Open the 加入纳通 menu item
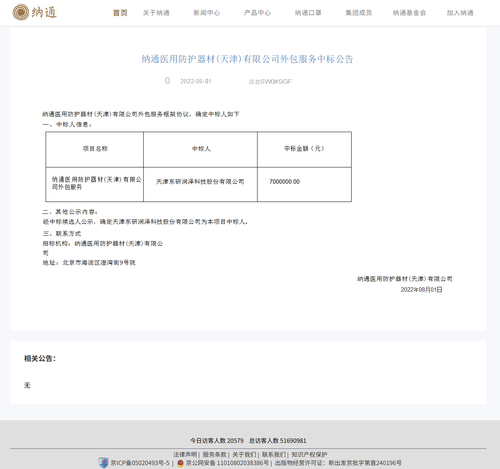This screenshot has width=500, height=469. 460,13
